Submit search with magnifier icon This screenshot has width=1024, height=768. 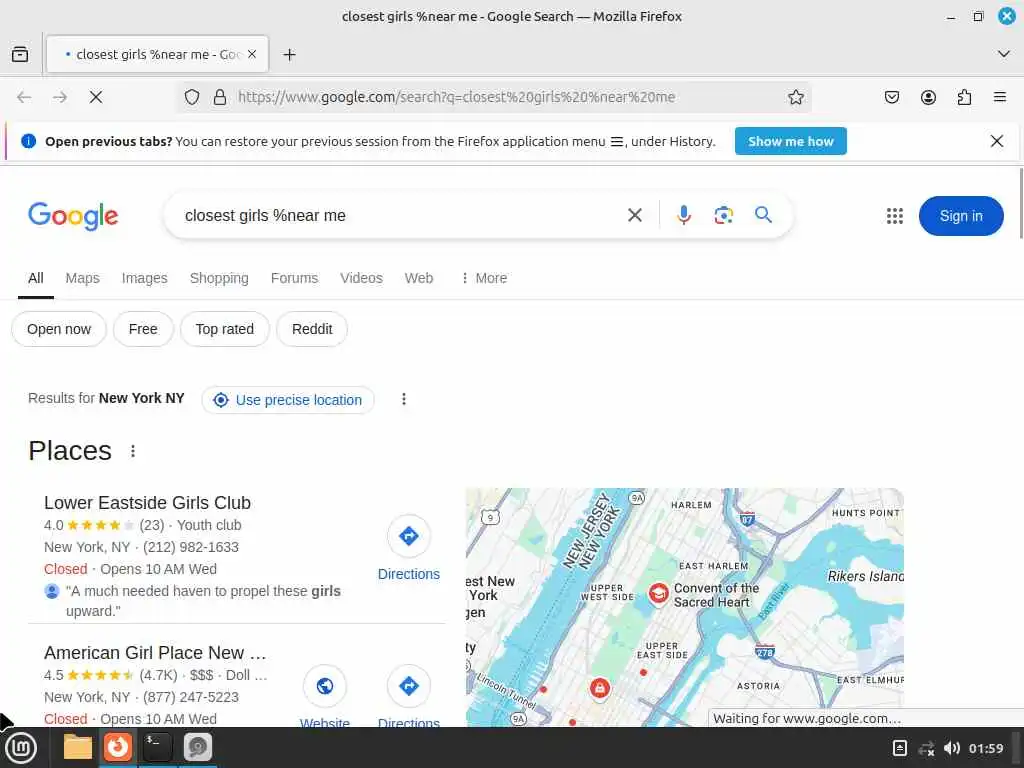(x=763, y=215)
